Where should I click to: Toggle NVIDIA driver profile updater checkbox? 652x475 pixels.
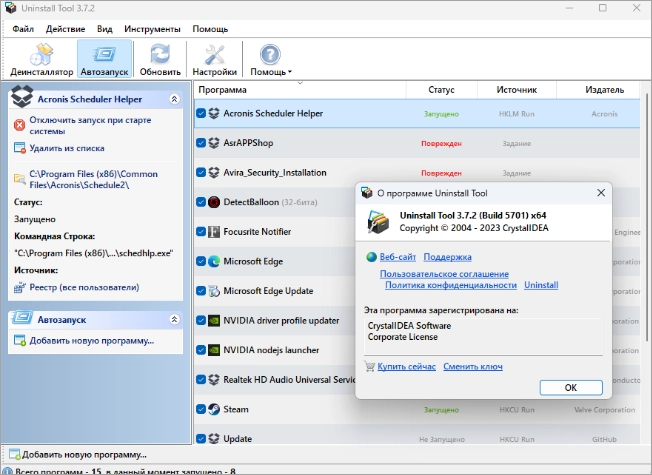coord(201,320)
